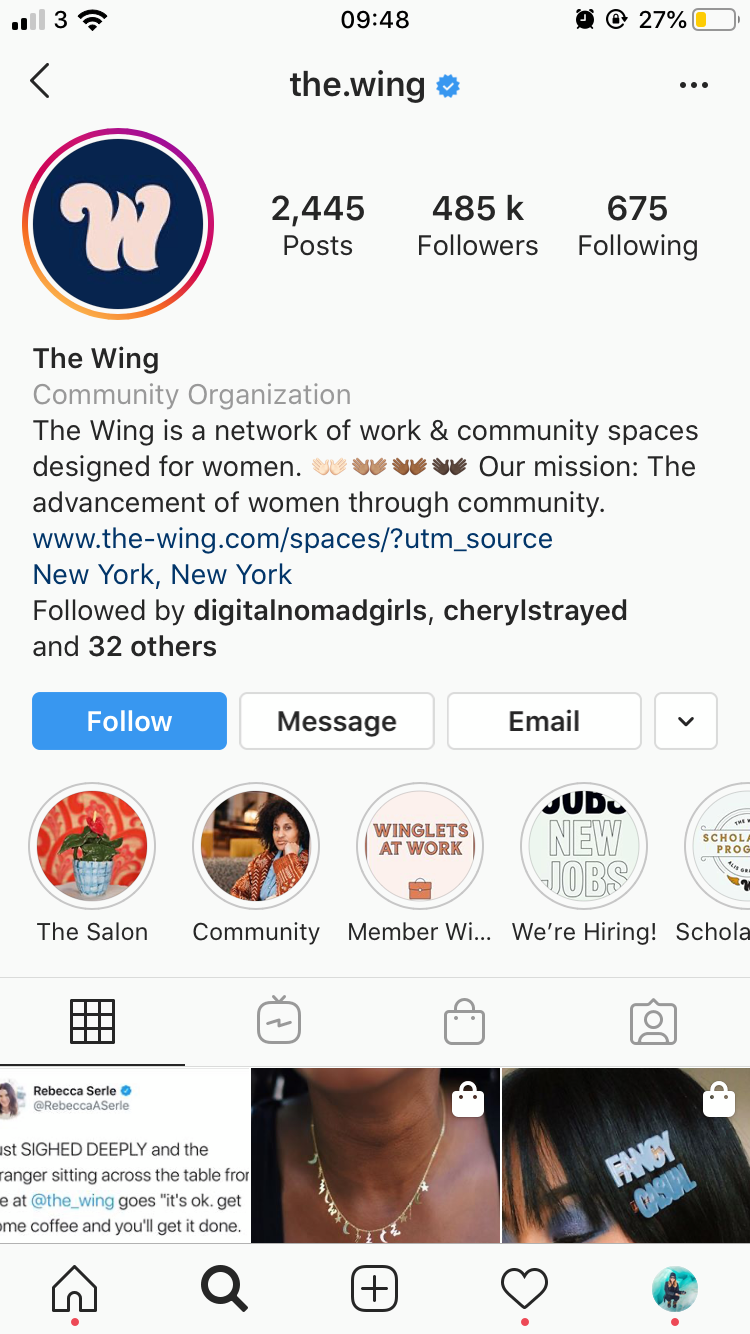Open the We're Hiring! highlight
This screenshot has width=750, height=1334.
(x=584, y=847)
